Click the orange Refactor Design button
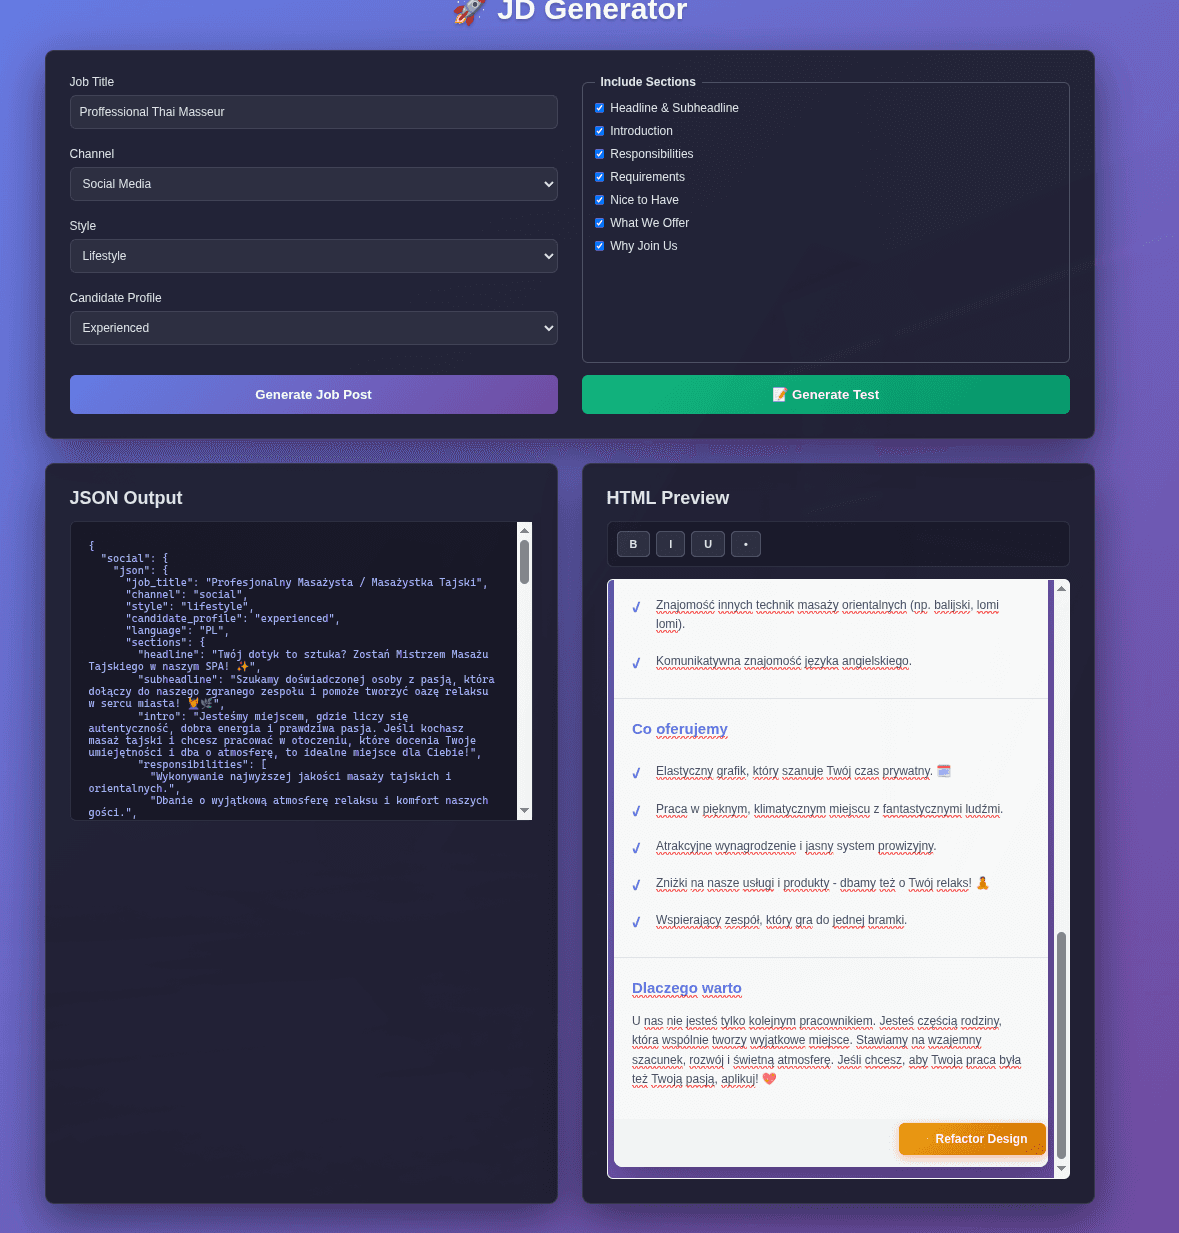Screen dimensions: 1179x1233 [x=972, y=1139]
